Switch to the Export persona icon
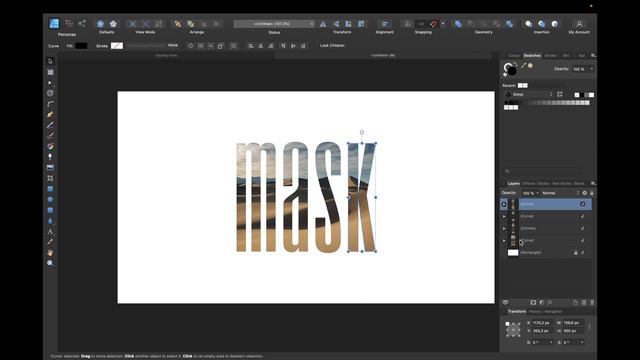 tap(82, 24)
